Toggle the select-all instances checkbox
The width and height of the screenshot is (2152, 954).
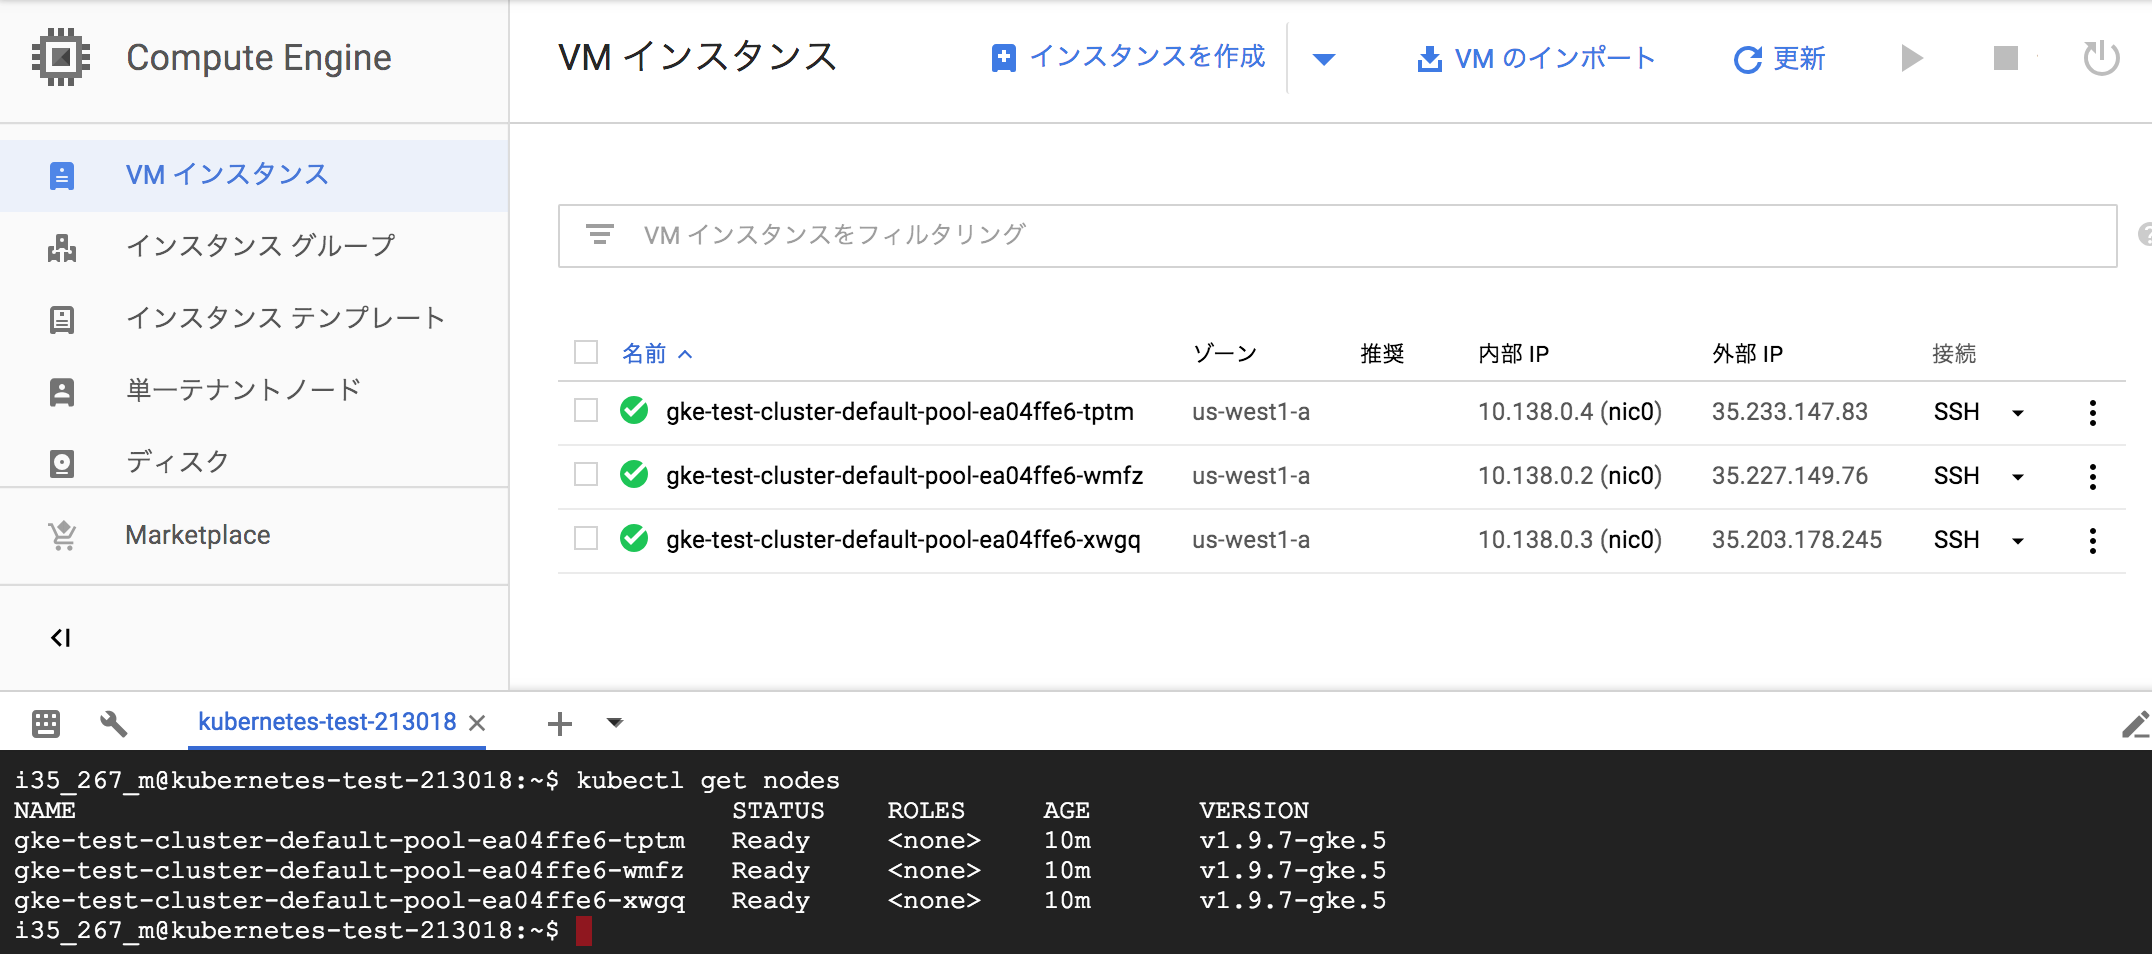tap(586, 353)
